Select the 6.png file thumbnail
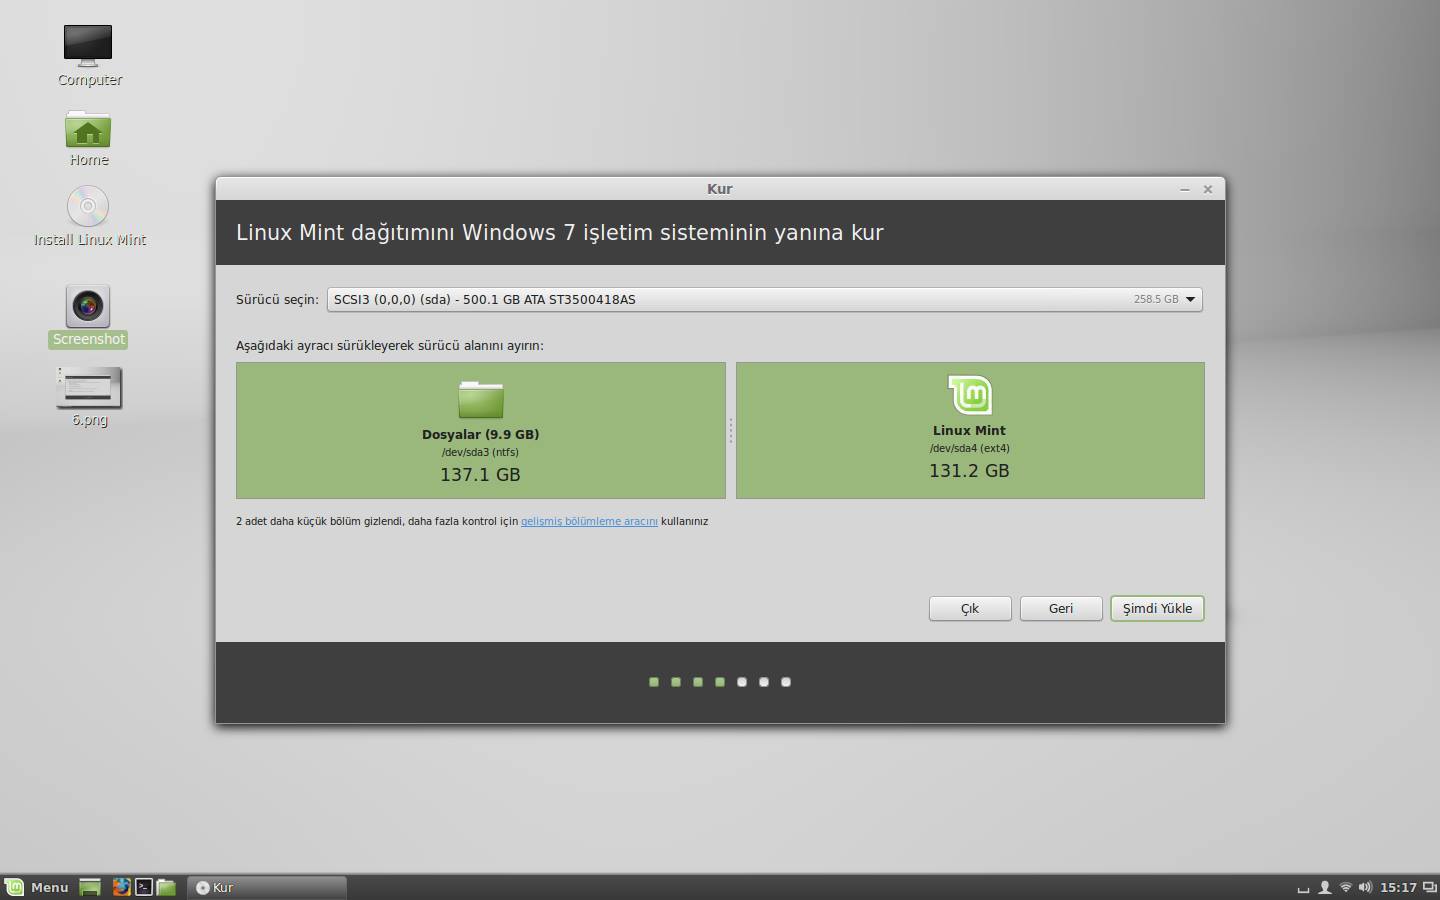This screenshot has width=1440, height=900. [x=89, y=388]
